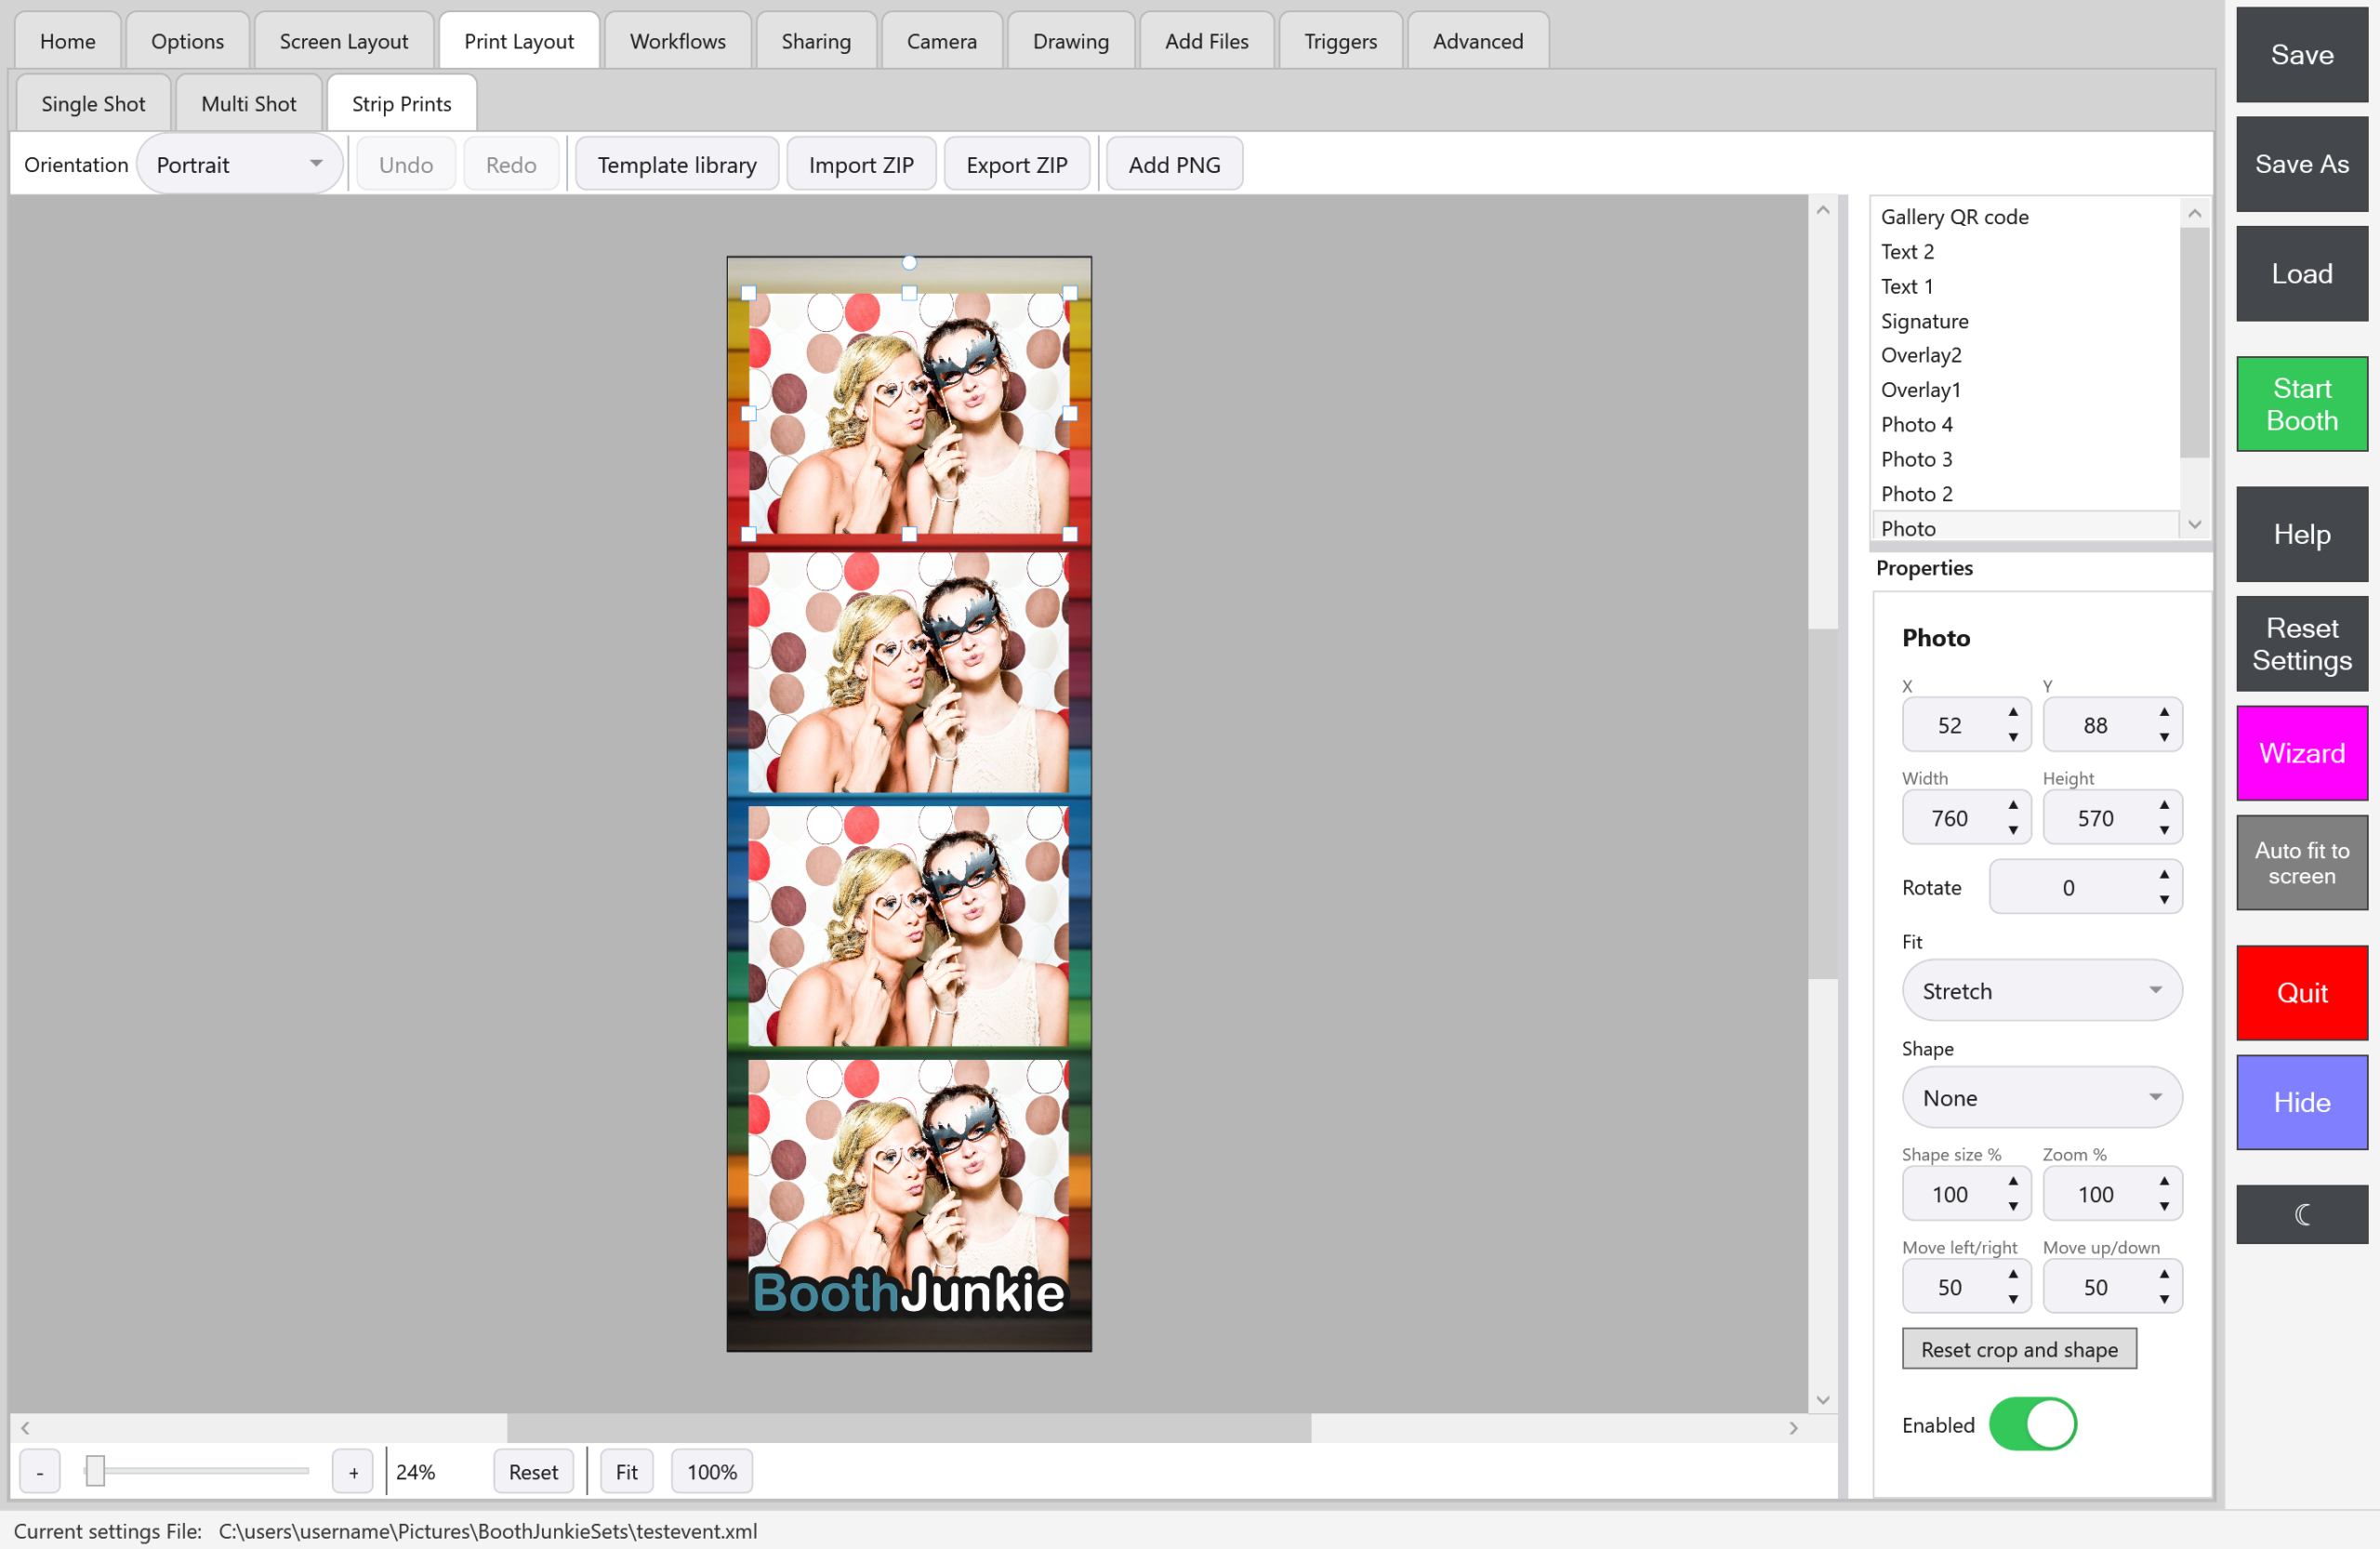The height and width of the screenshot is (1549, 2380).
Task: Open the Camera tab
Action: point(941,41)
